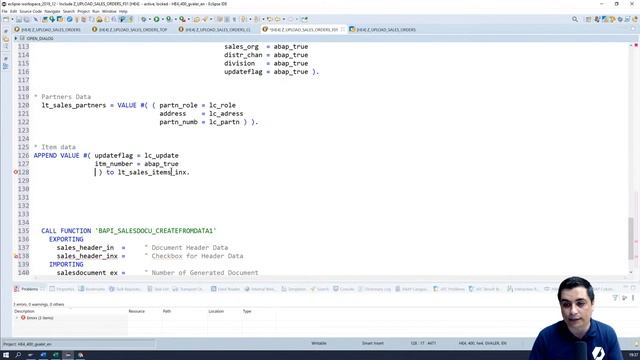The height and width of the screenshot is (360, 640).
Task: Expand the Errors (3 items) node
Action: pyautogui.click(x=17, y=318)
